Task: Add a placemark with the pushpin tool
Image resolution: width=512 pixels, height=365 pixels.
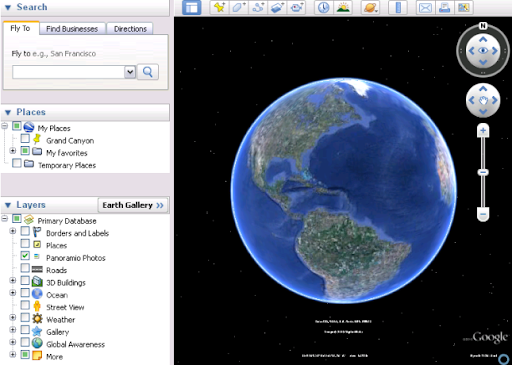Action: [219, 7]
